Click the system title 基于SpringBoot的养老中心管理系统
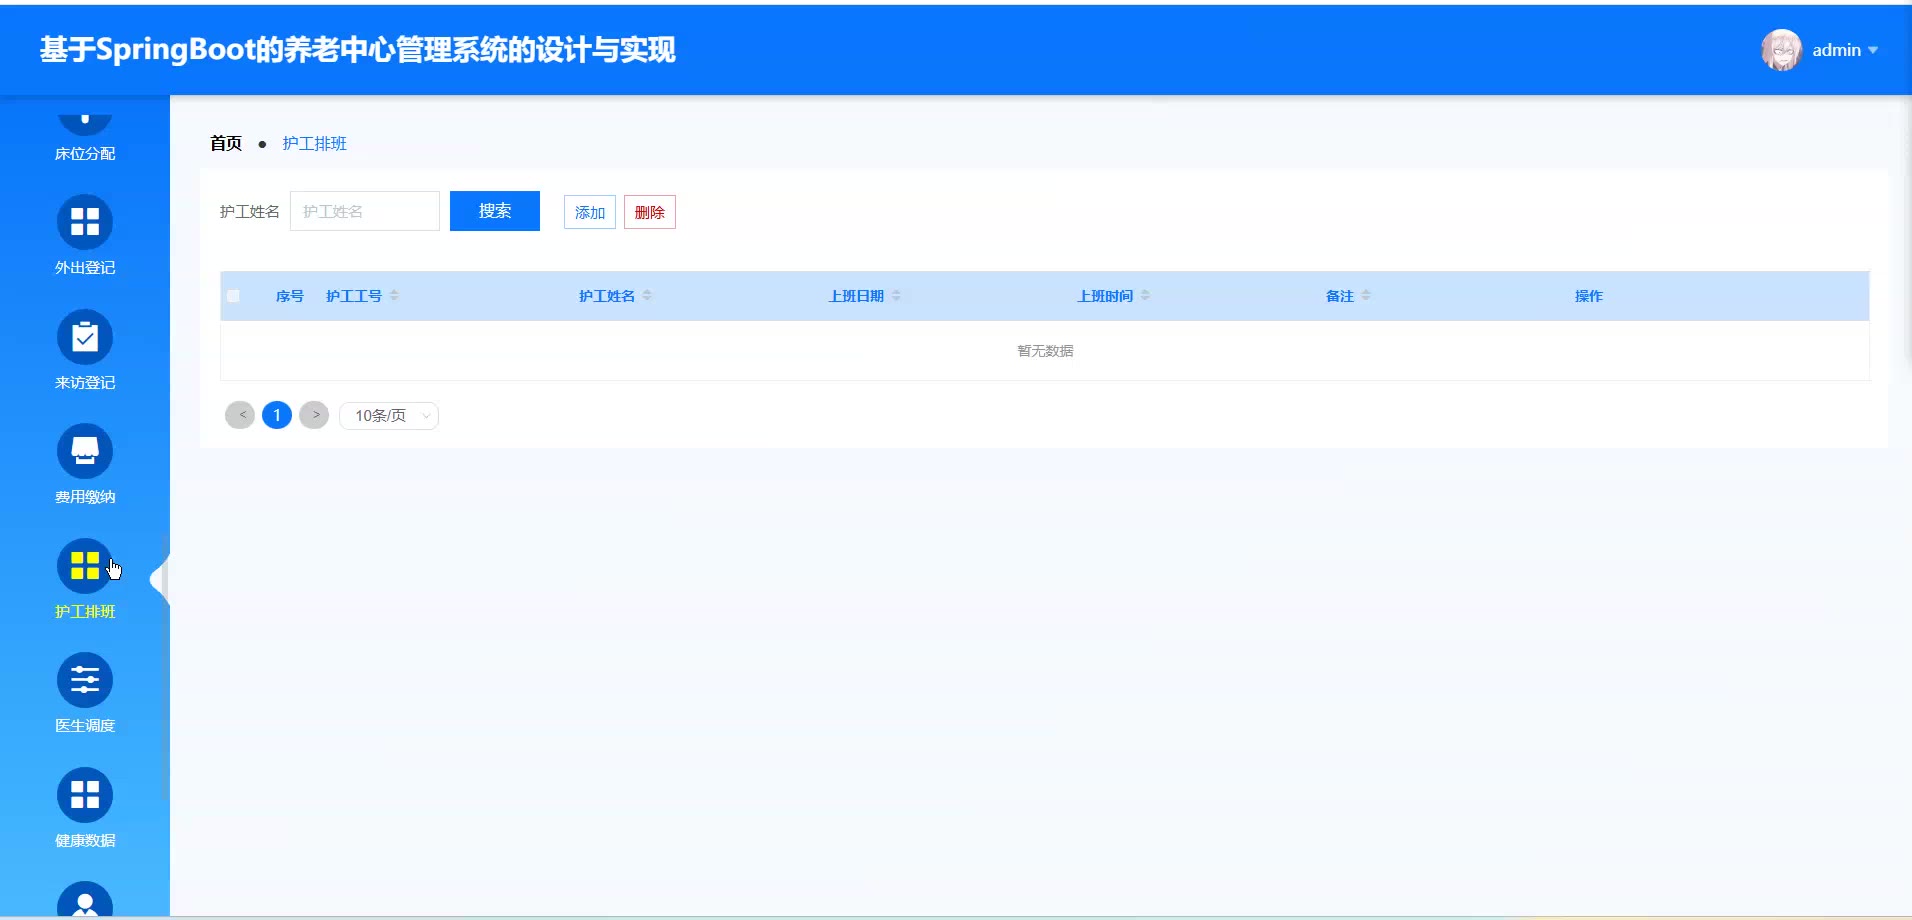1912x920 pixels. pyautogui.click(x=358, y=50)
